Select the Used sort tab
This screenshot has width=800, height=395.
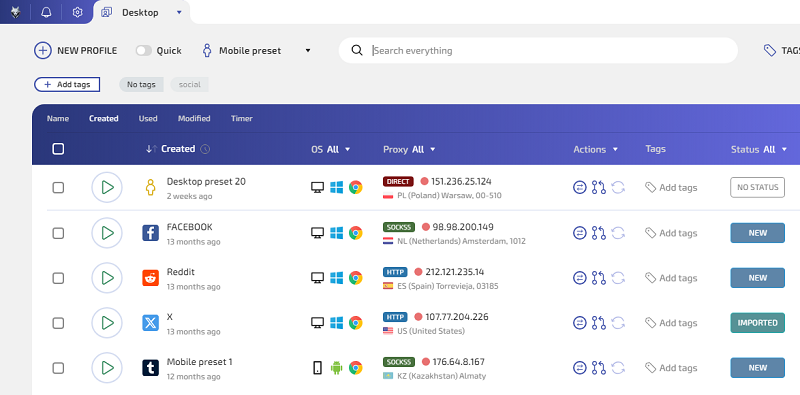pyautogui.click(x=148, y=118)
